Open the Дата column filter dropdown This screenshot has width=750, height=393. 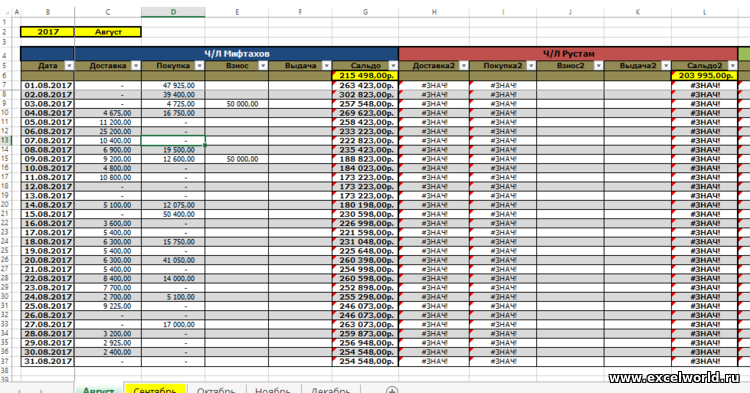click(69, 66)
